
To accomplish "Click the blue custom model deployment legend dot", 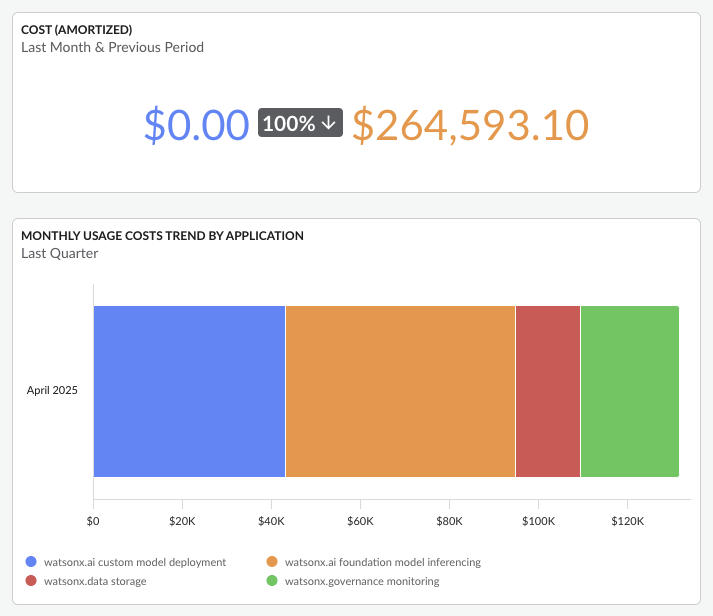I will 31,562.
